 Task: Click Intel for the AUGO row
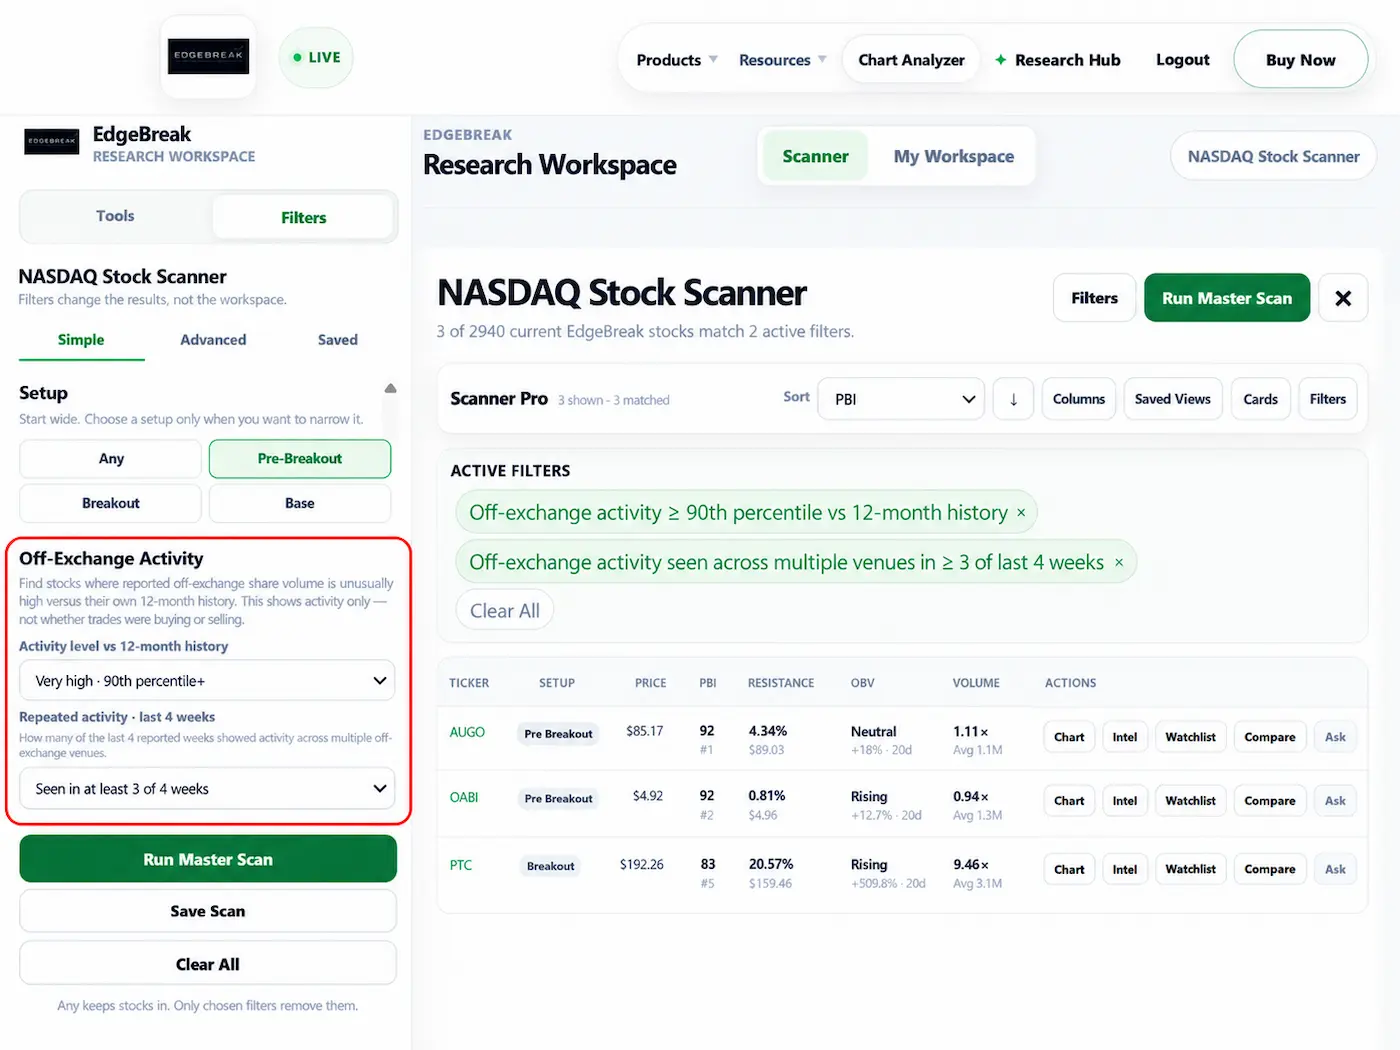click(x=1125, y=737)
